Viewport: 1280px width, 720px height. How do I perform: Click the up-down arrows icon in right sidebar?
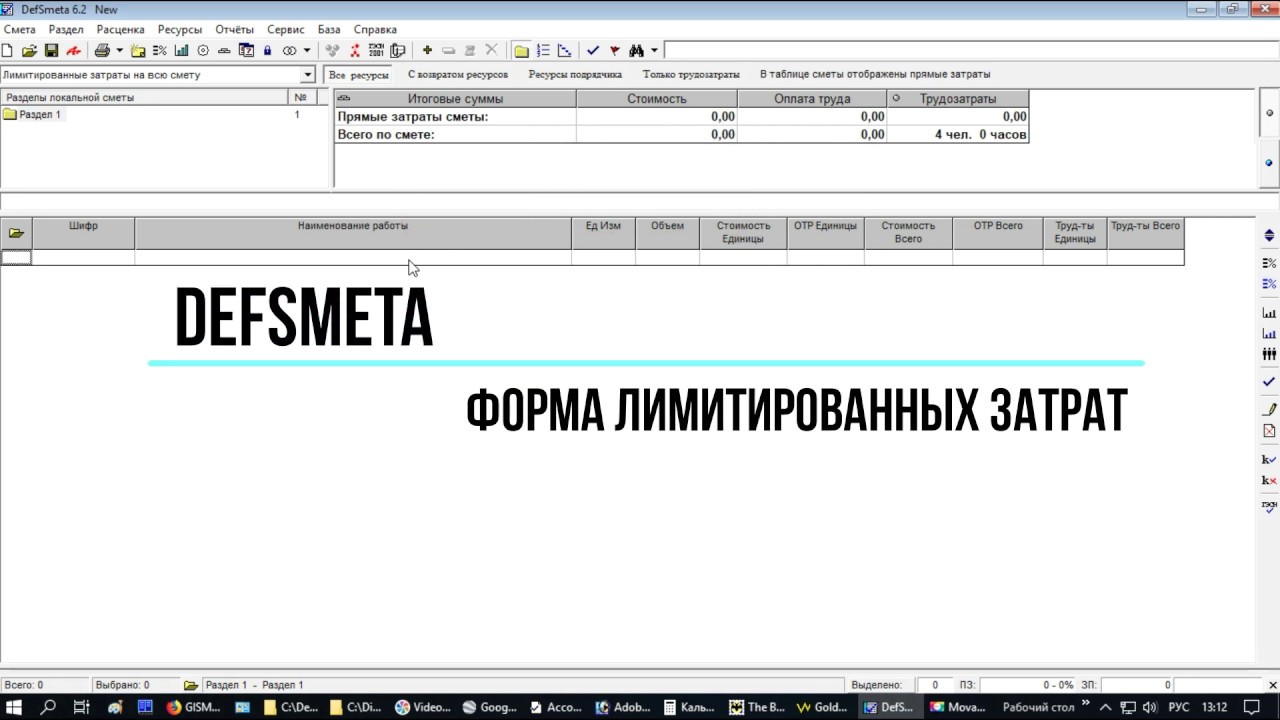tap(1269, 236)
